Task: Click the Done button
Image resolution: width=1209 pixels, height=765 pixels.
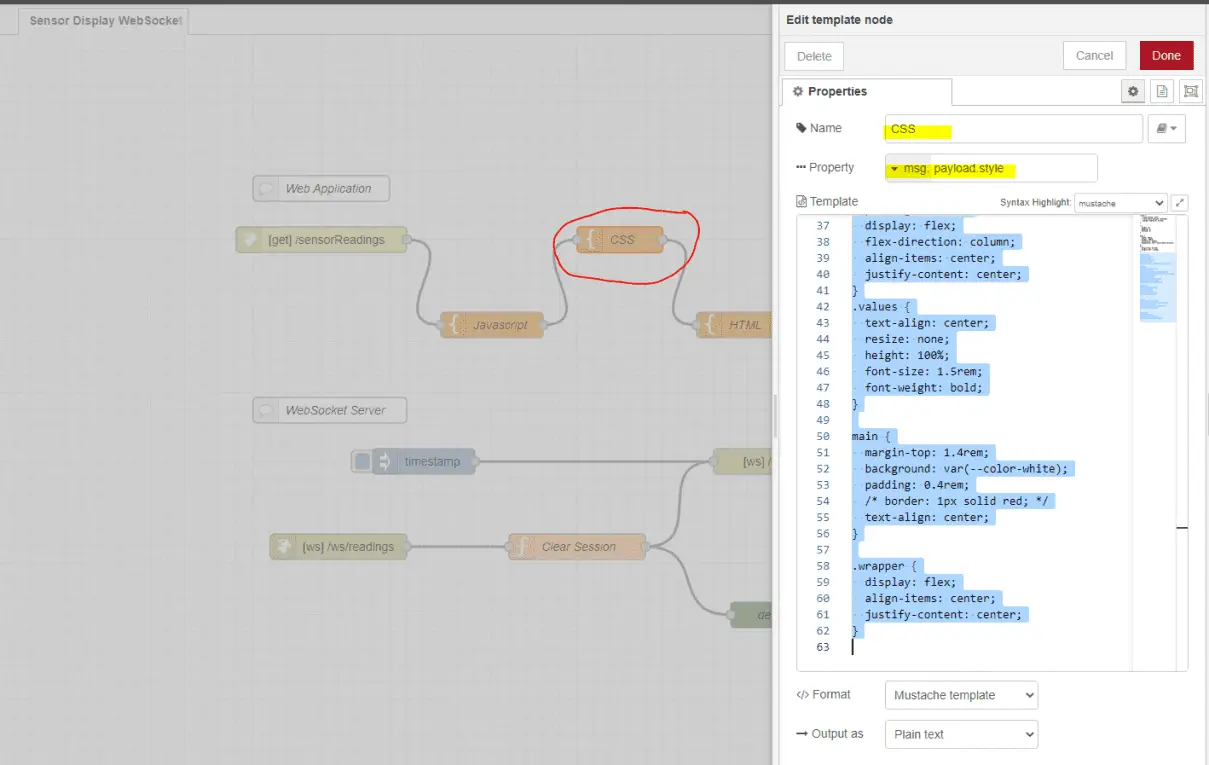Action: (1166, 55)
